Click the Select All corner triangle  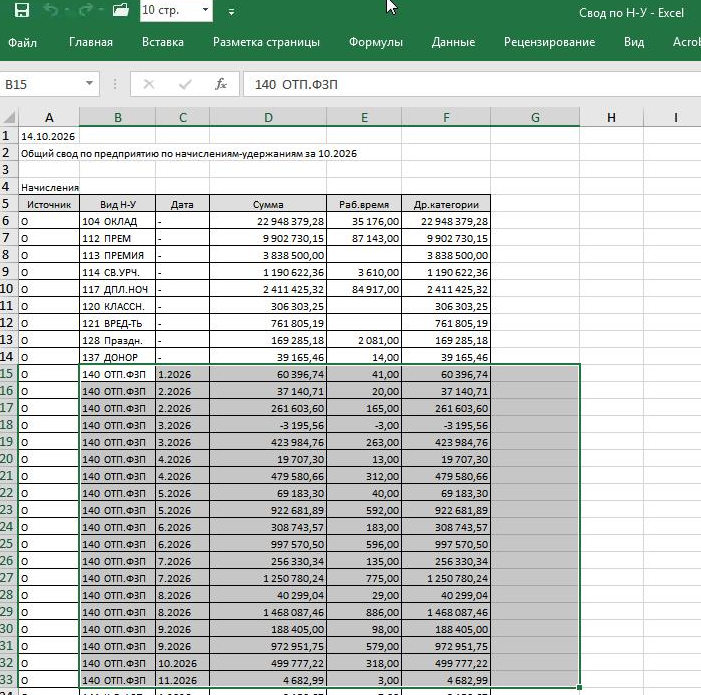tap(9, 117)
